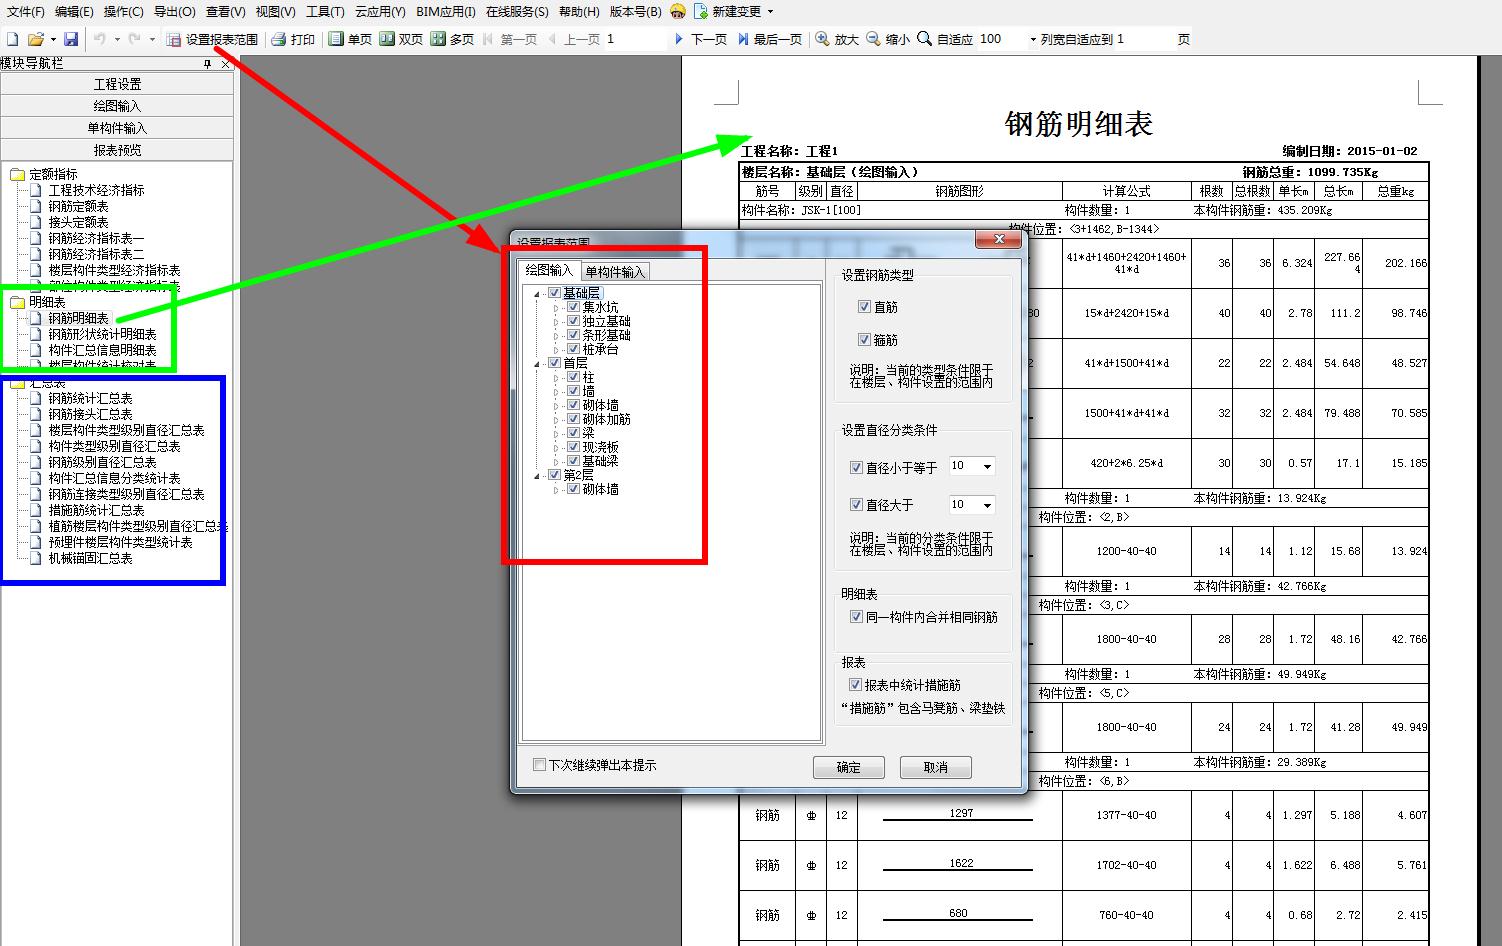Click 确定 button in dialog
The height and width of the screenshot is (946, 1502).
849,767
